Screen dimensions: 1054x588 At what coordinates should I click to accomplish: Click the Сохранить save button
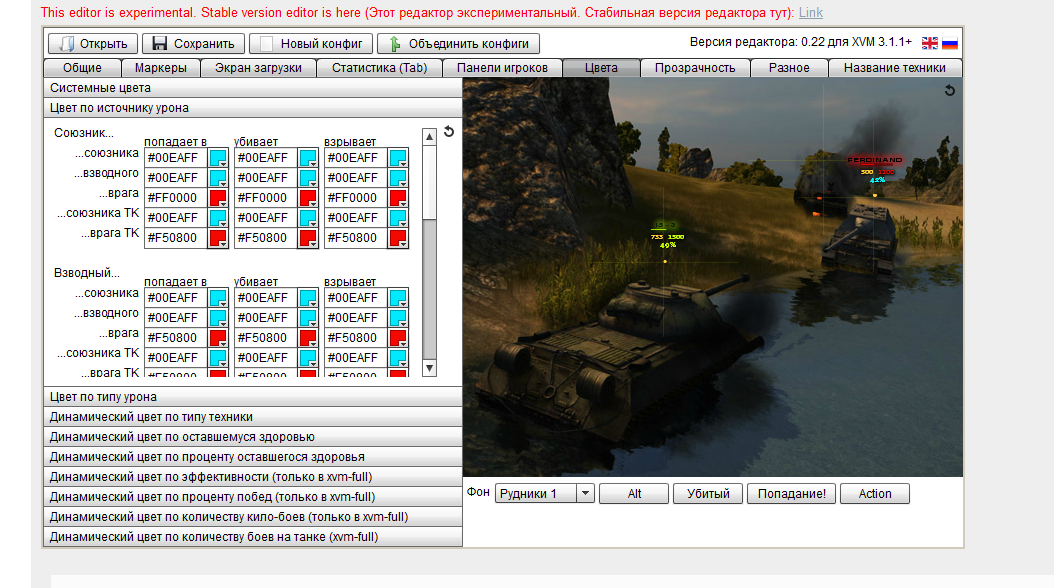click(x=193, y=44)
